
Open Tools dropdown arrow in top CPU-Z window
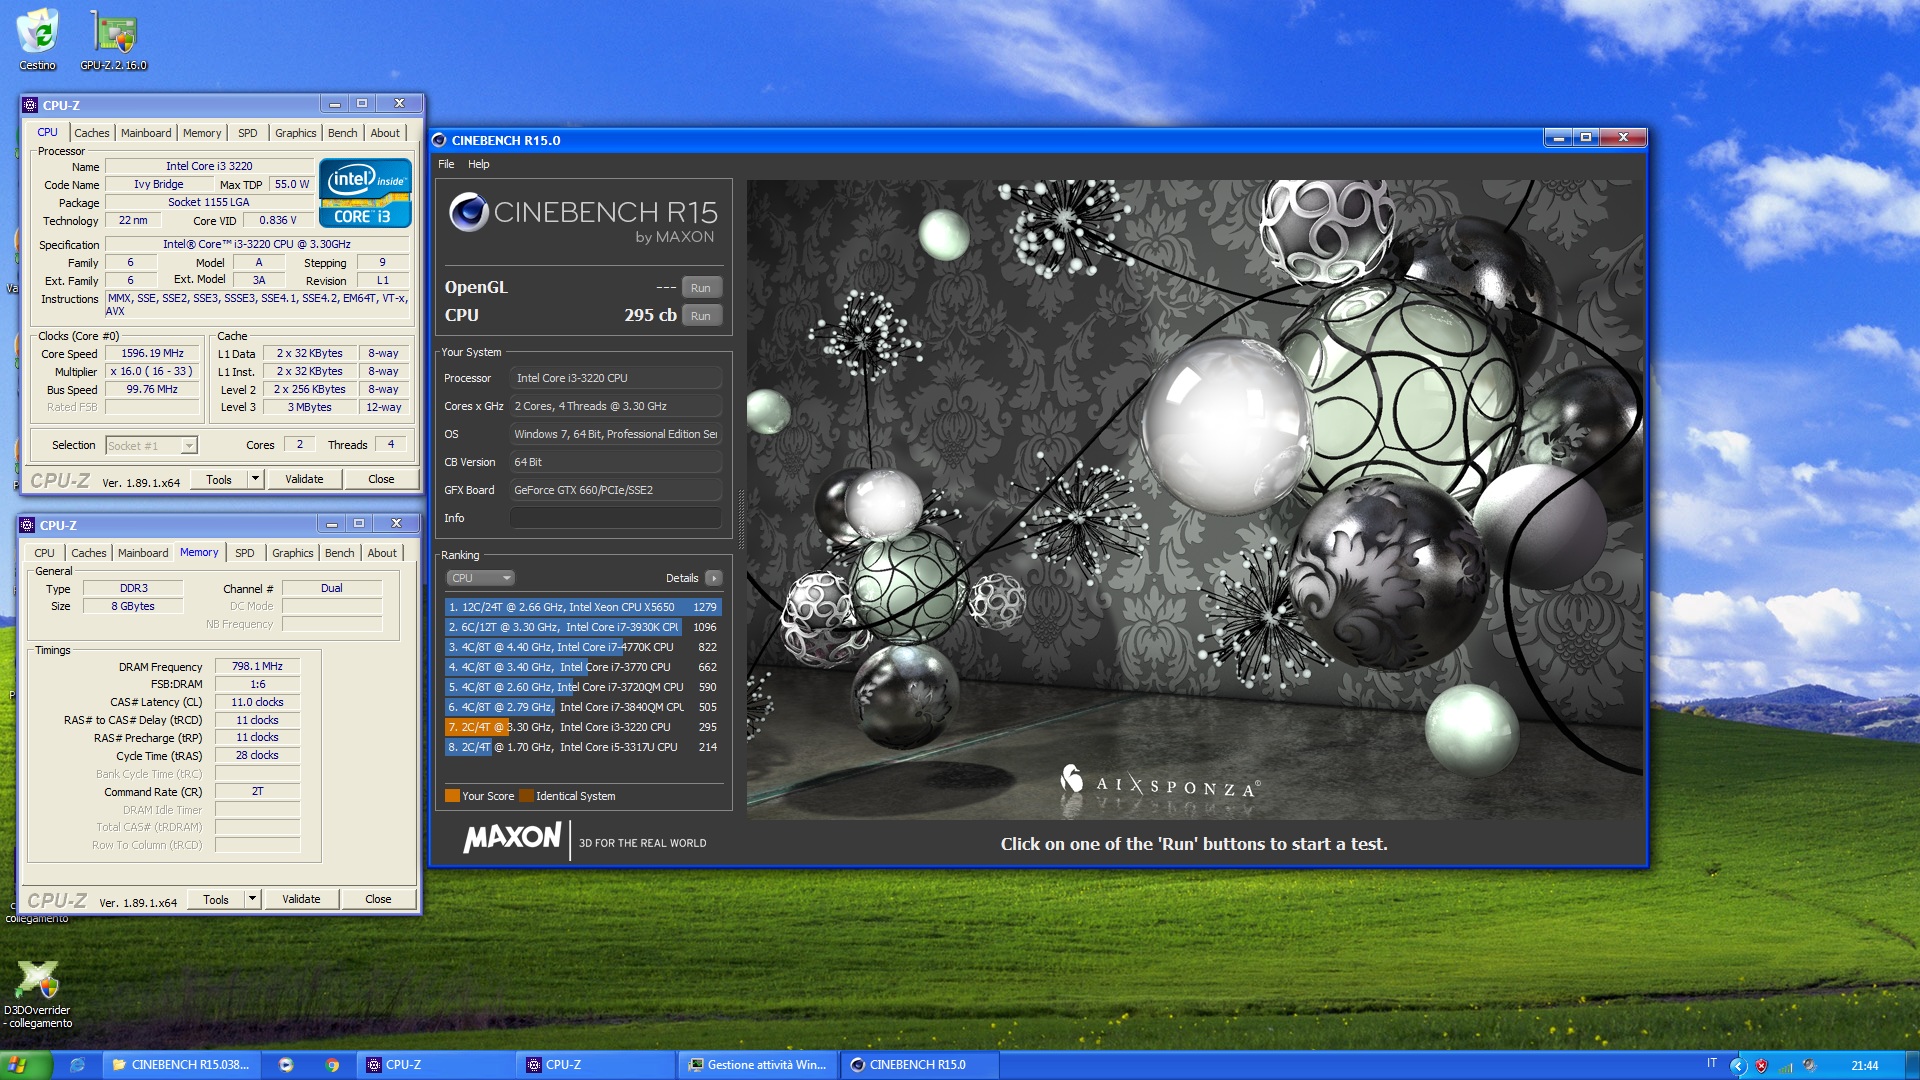pyautogui.click(x=255, y=479)
